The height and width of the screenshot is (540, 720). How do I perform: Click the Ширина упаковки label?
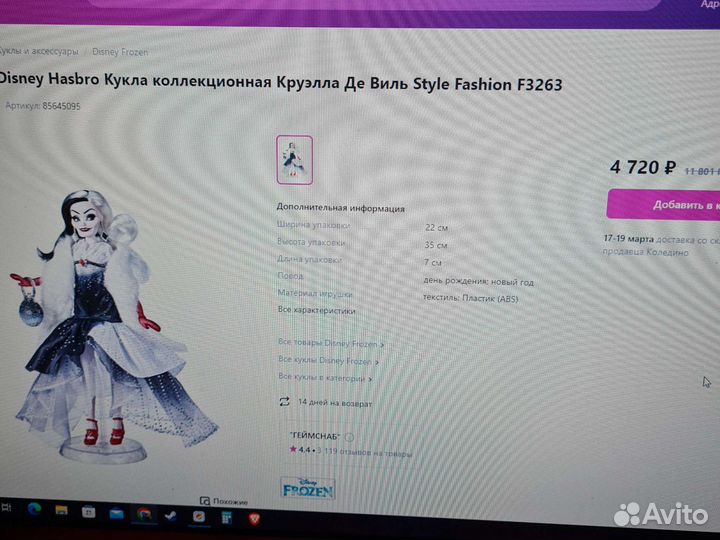coord(314,225)
